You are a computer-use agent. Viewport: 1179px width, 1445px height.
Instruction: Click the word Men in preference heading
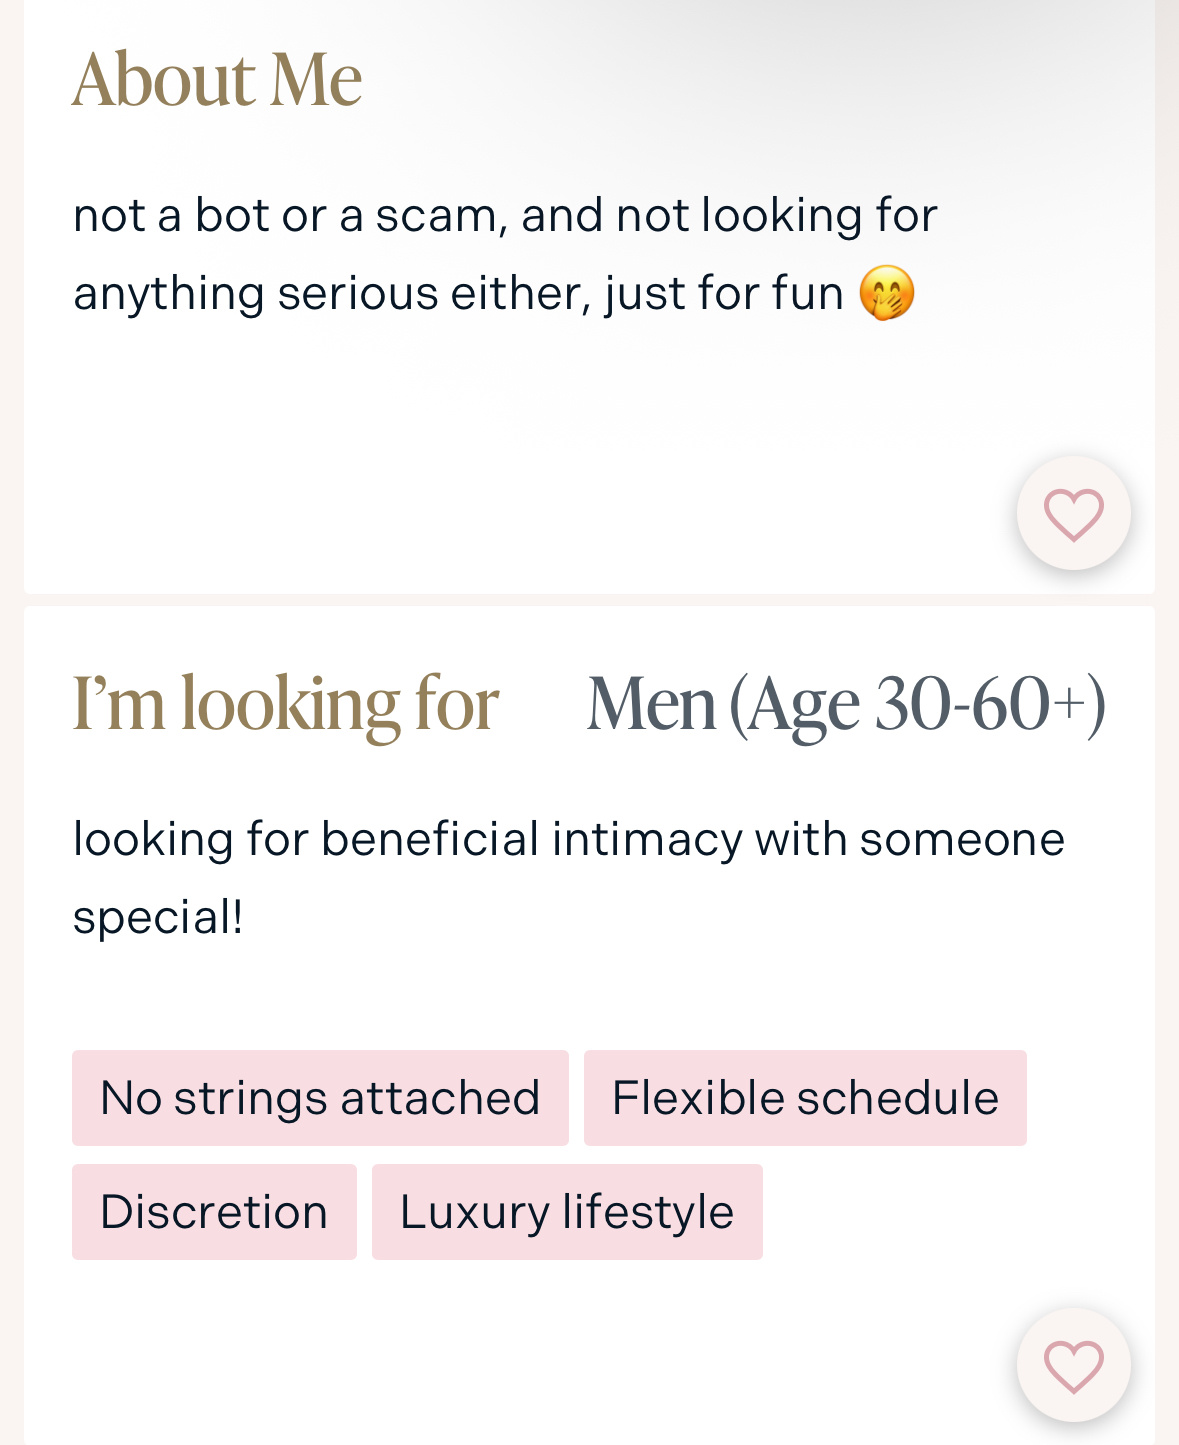pyautogui.click(x=651, y=704)
